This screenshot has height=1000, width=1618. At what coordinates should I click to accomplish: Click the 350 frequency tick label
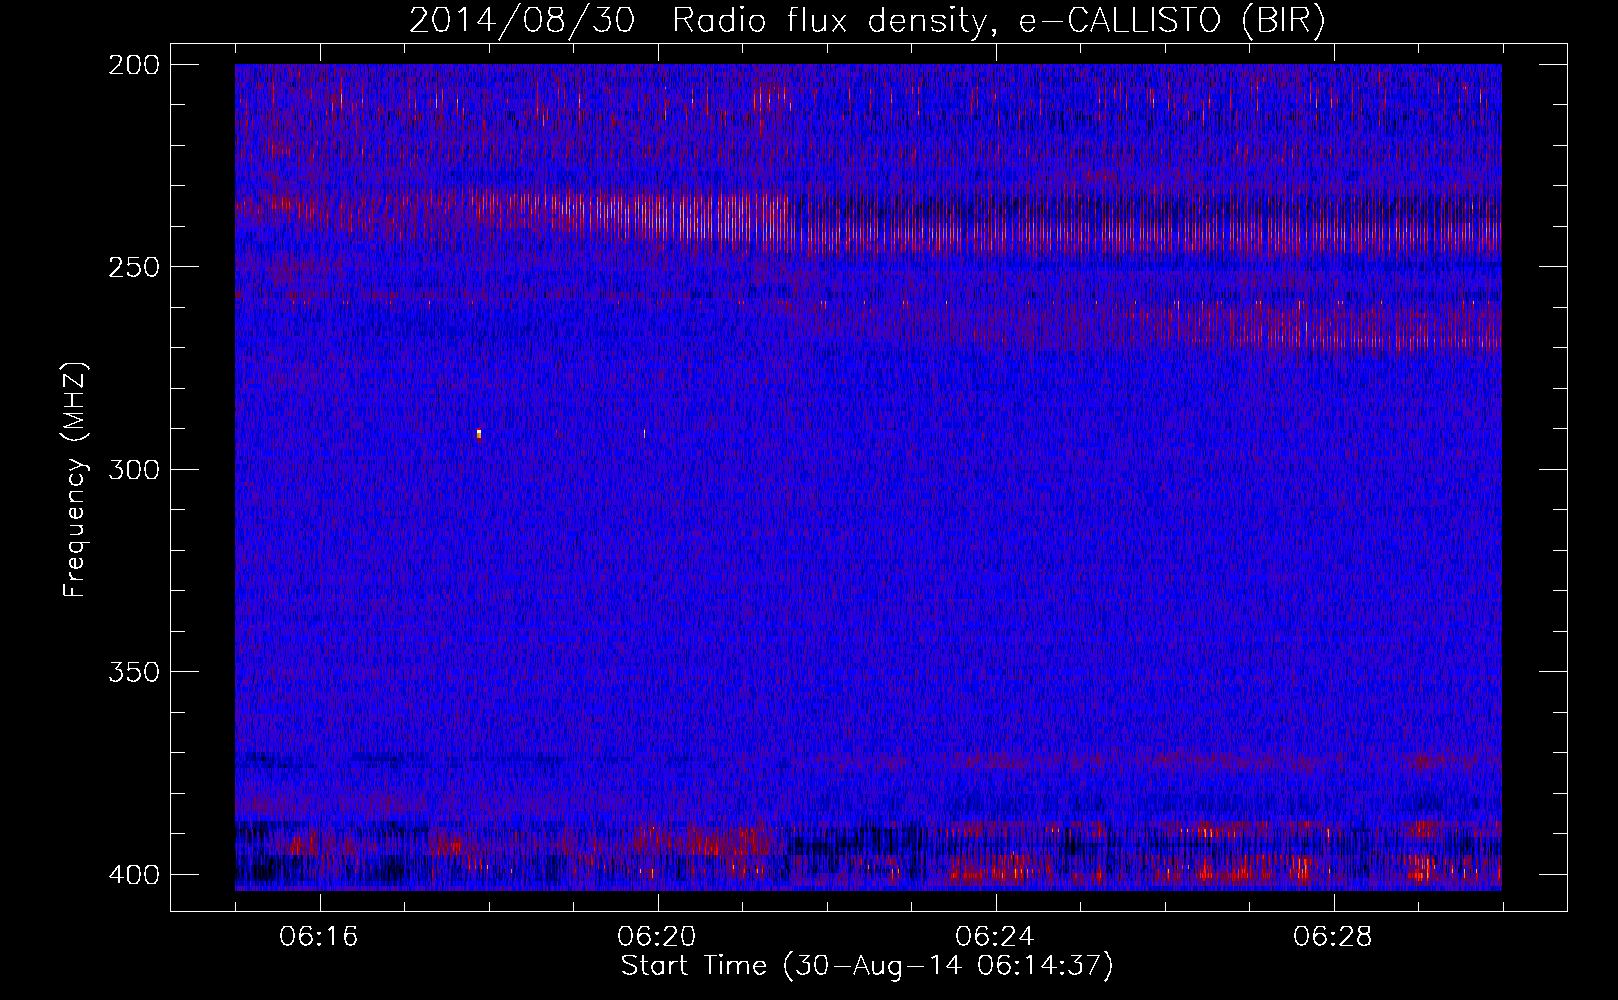click(133, 672)
